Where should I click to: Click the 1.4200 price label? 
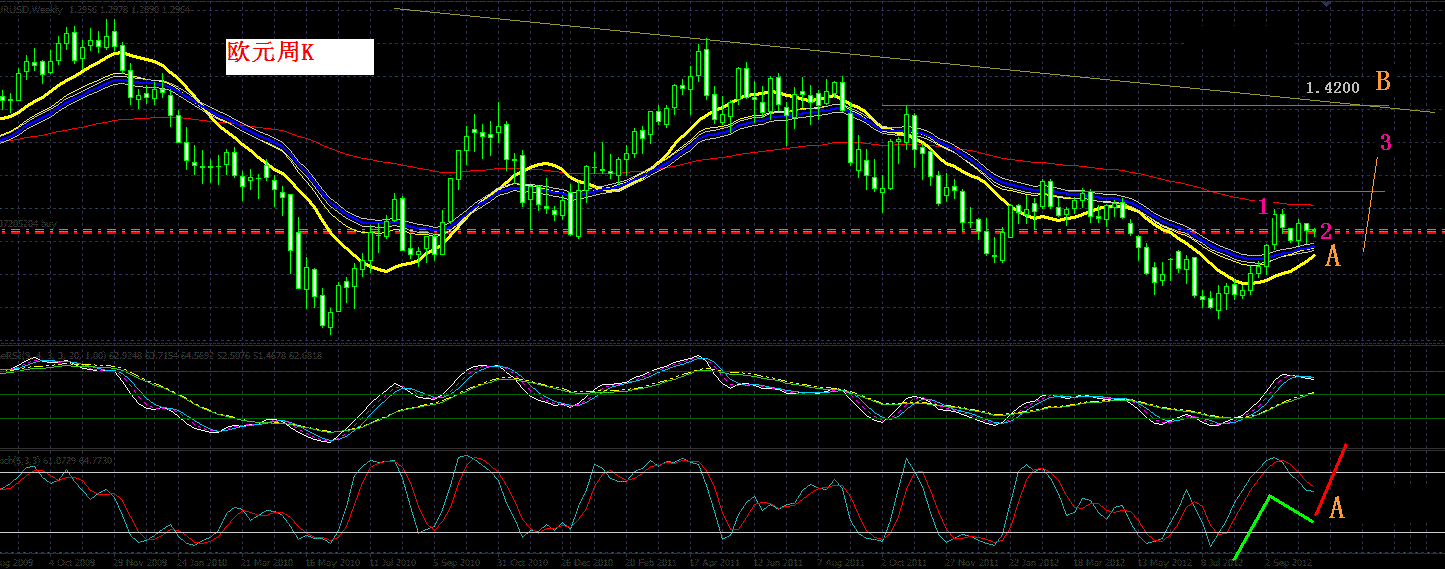click(x=1332, y=88)
